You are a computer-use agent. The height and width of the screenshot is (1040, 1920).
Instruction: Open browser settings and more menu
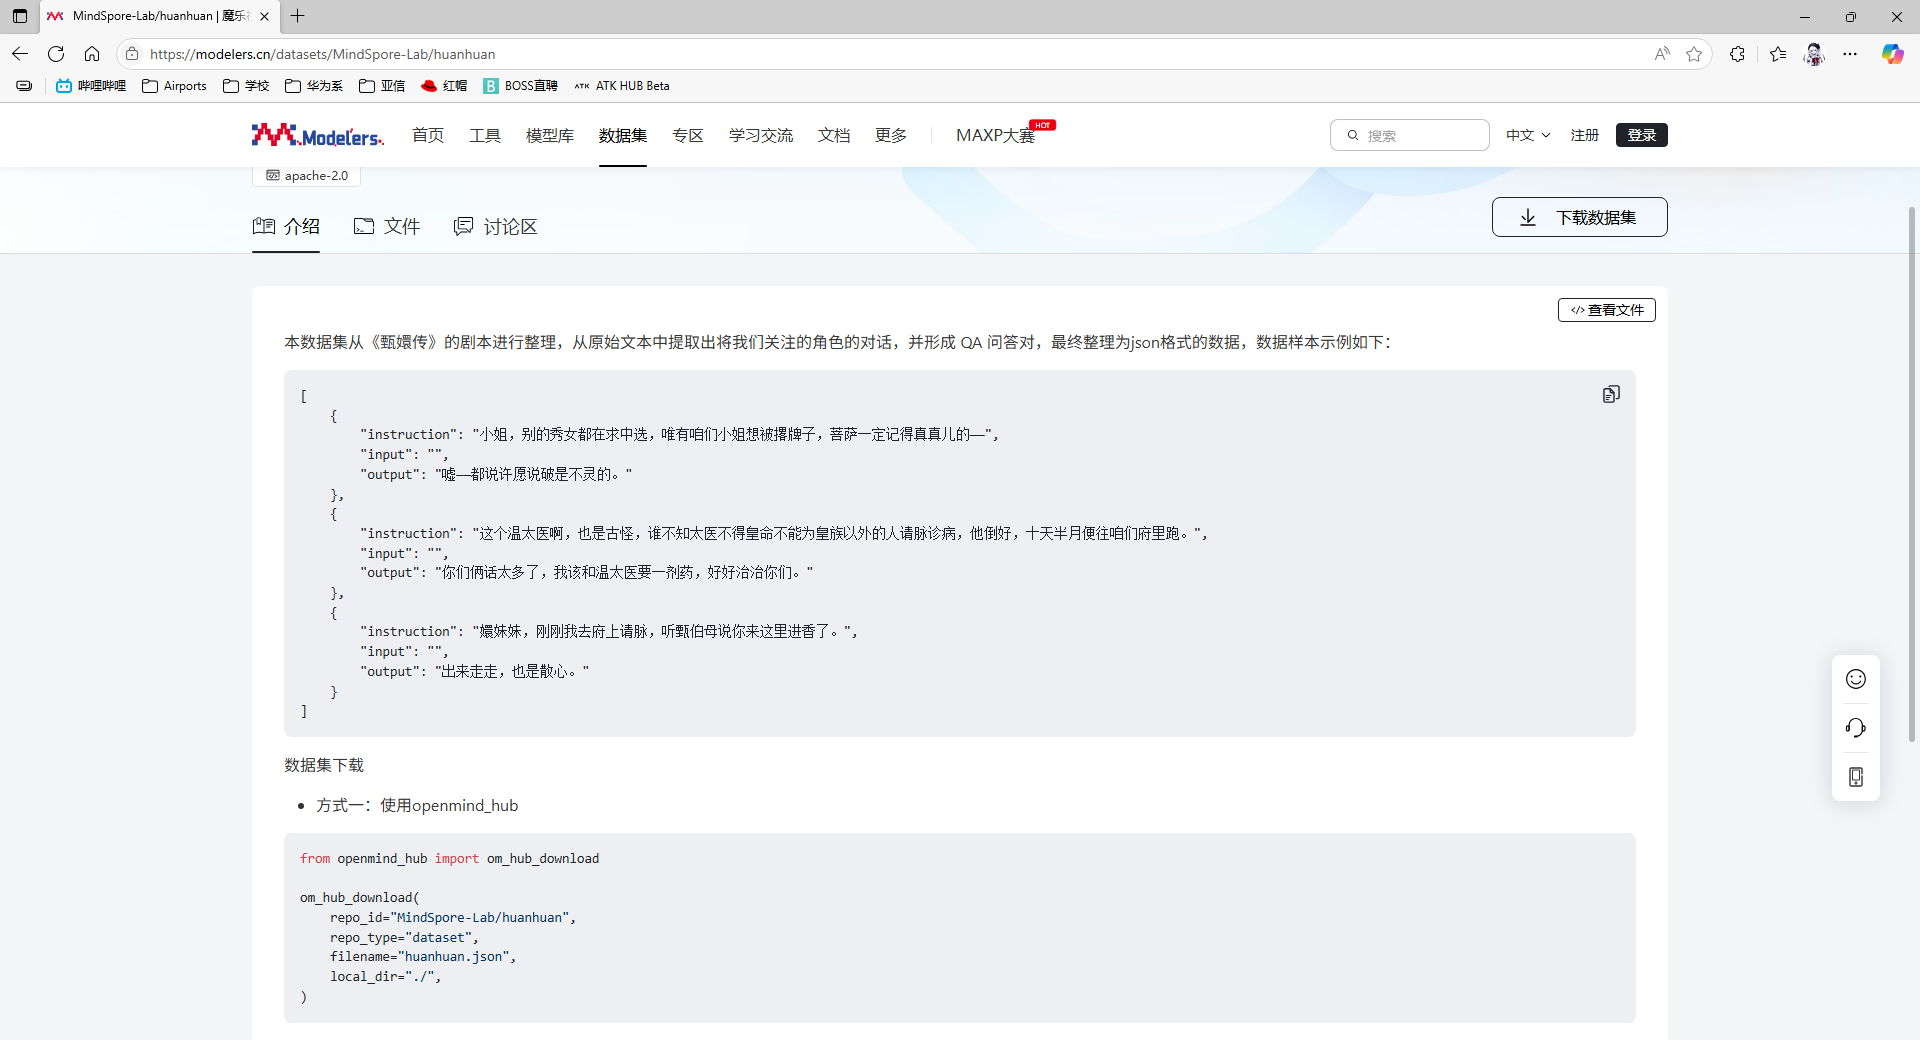click(1850, 54)
